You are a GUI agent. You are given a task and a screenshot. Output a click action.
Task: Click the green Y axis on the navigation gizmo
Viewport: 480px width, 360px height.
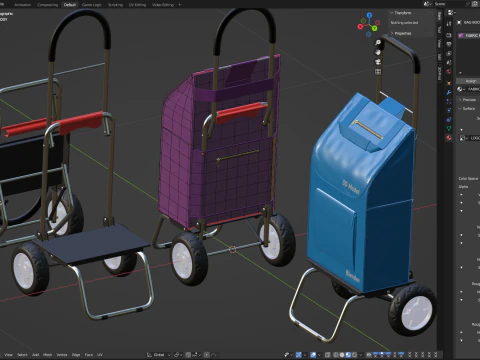tap(375, 28)
